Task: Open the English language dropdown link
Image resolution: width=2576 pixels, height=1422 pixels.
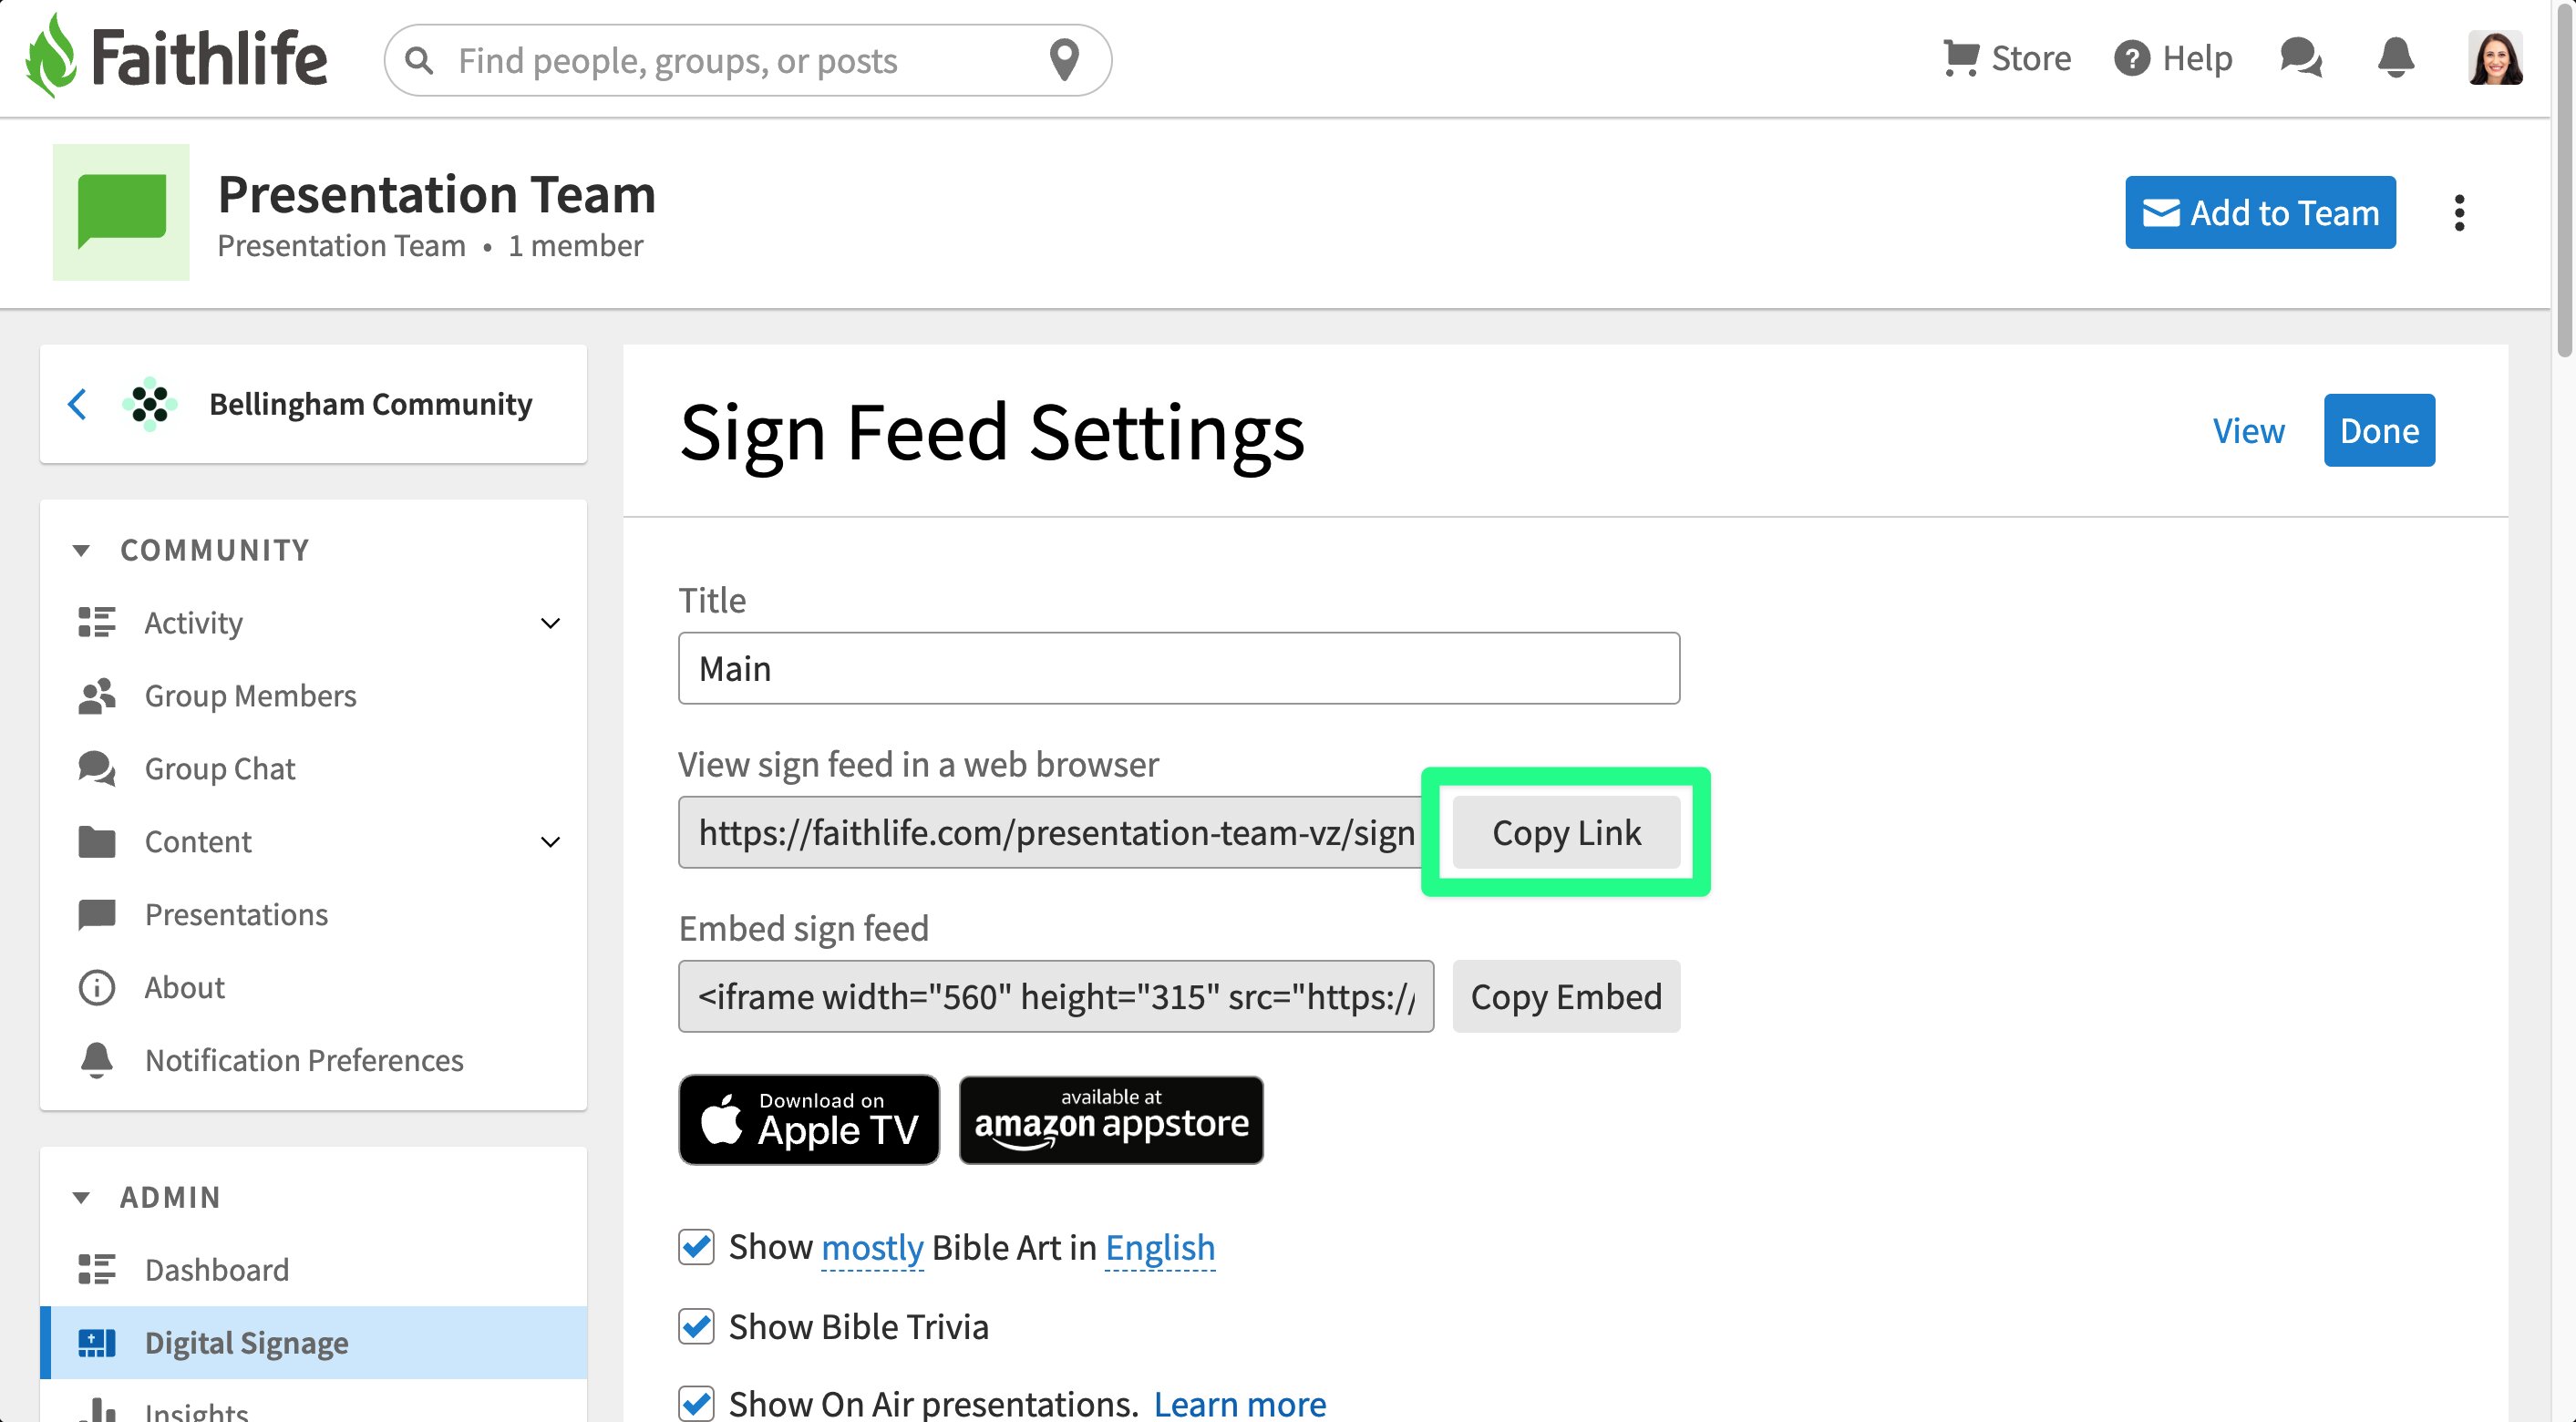Action: tap(1160, 1247)
